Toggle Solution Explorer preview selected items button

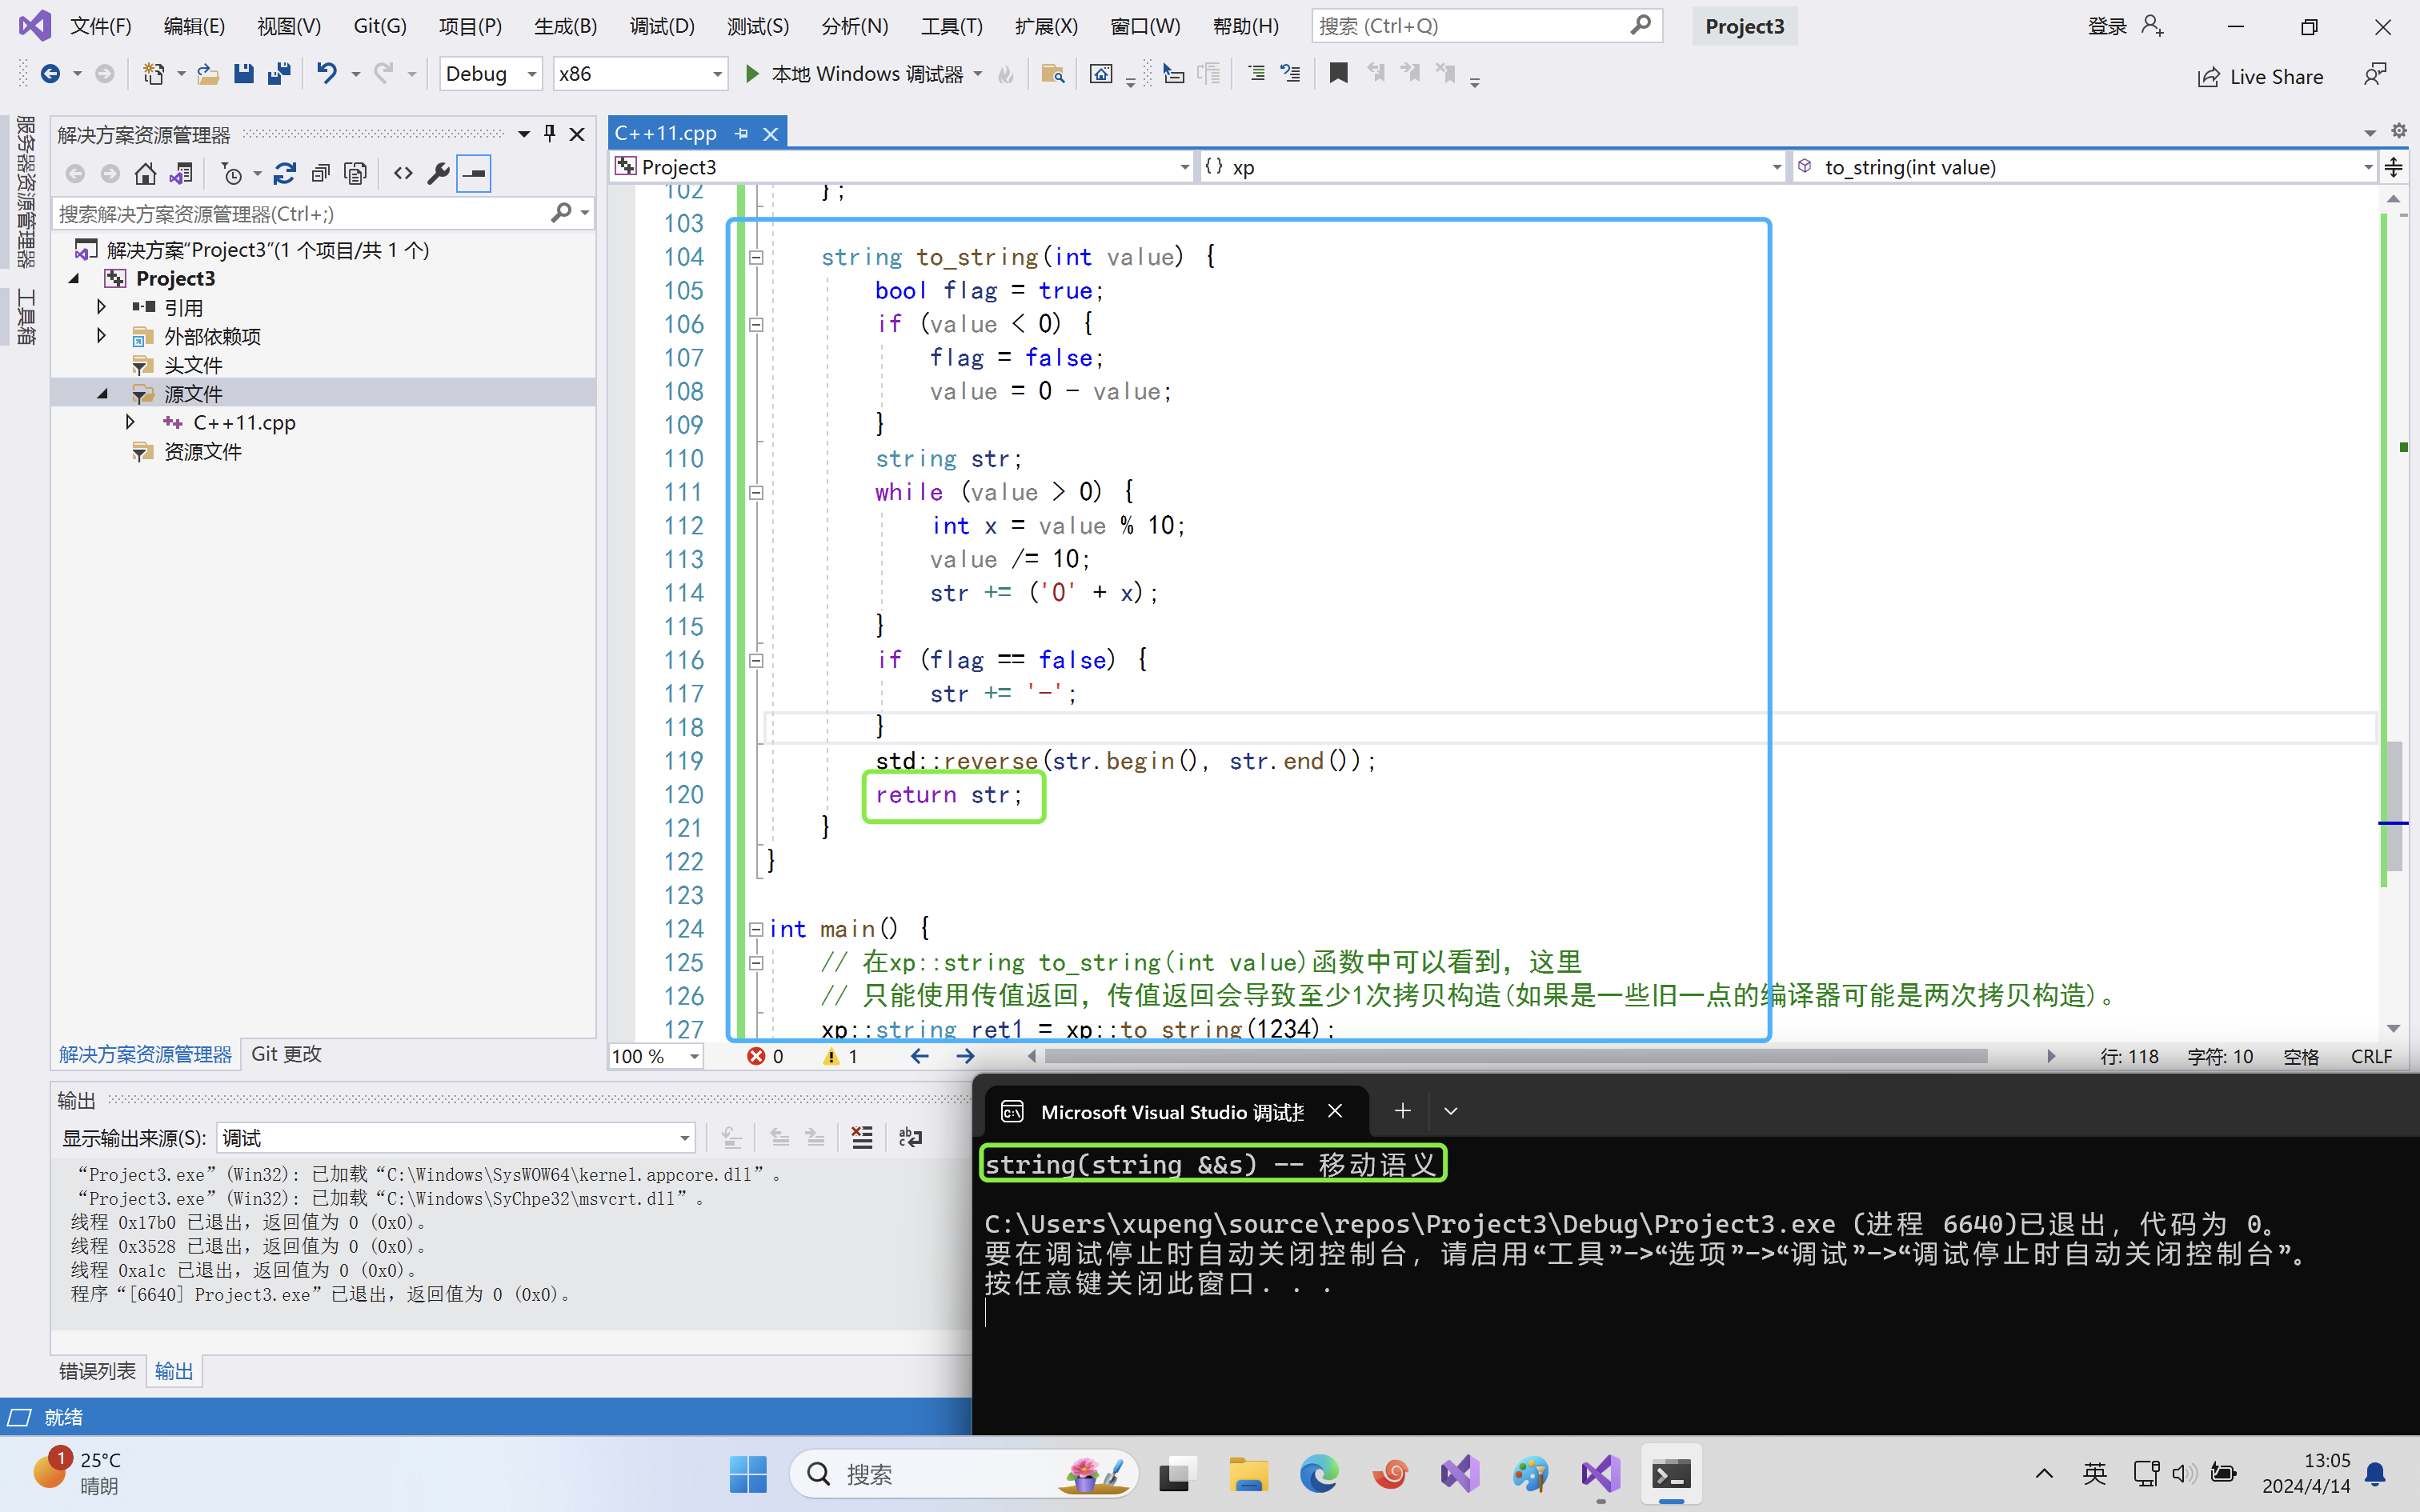coord(473,174)
